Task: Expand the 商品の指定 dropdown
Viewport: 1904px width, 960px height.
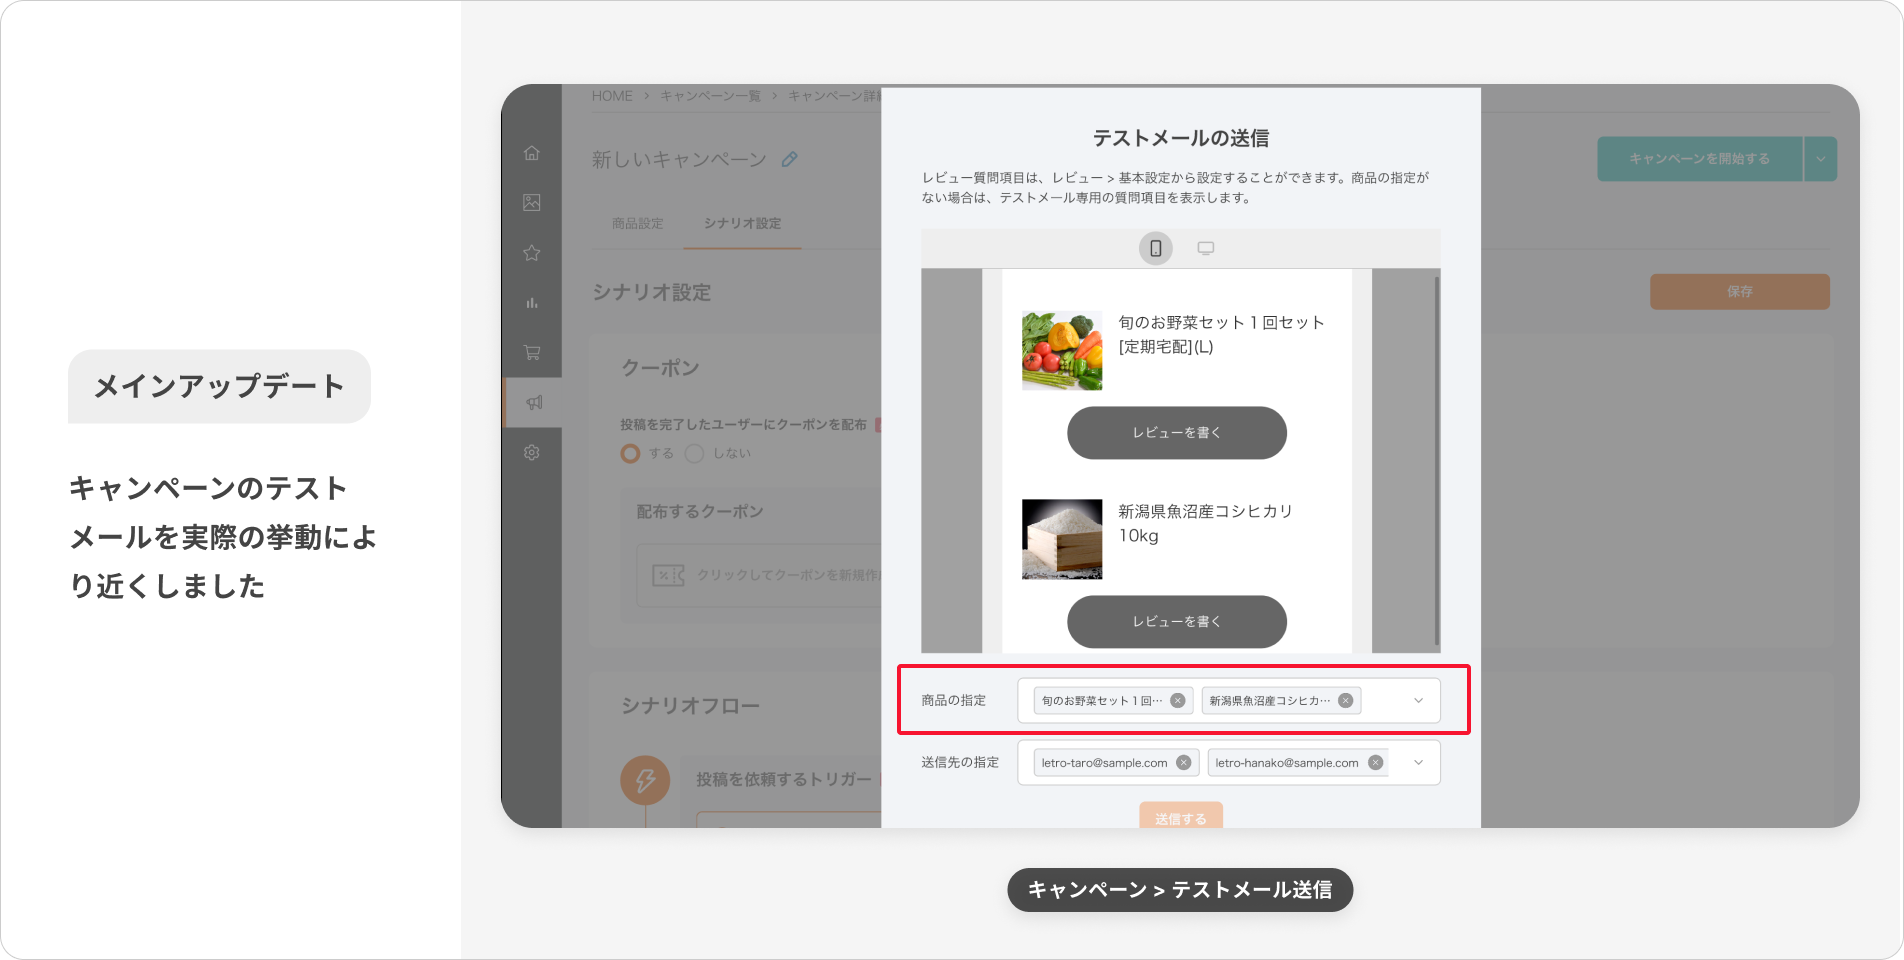Action: click(1418, 701)
